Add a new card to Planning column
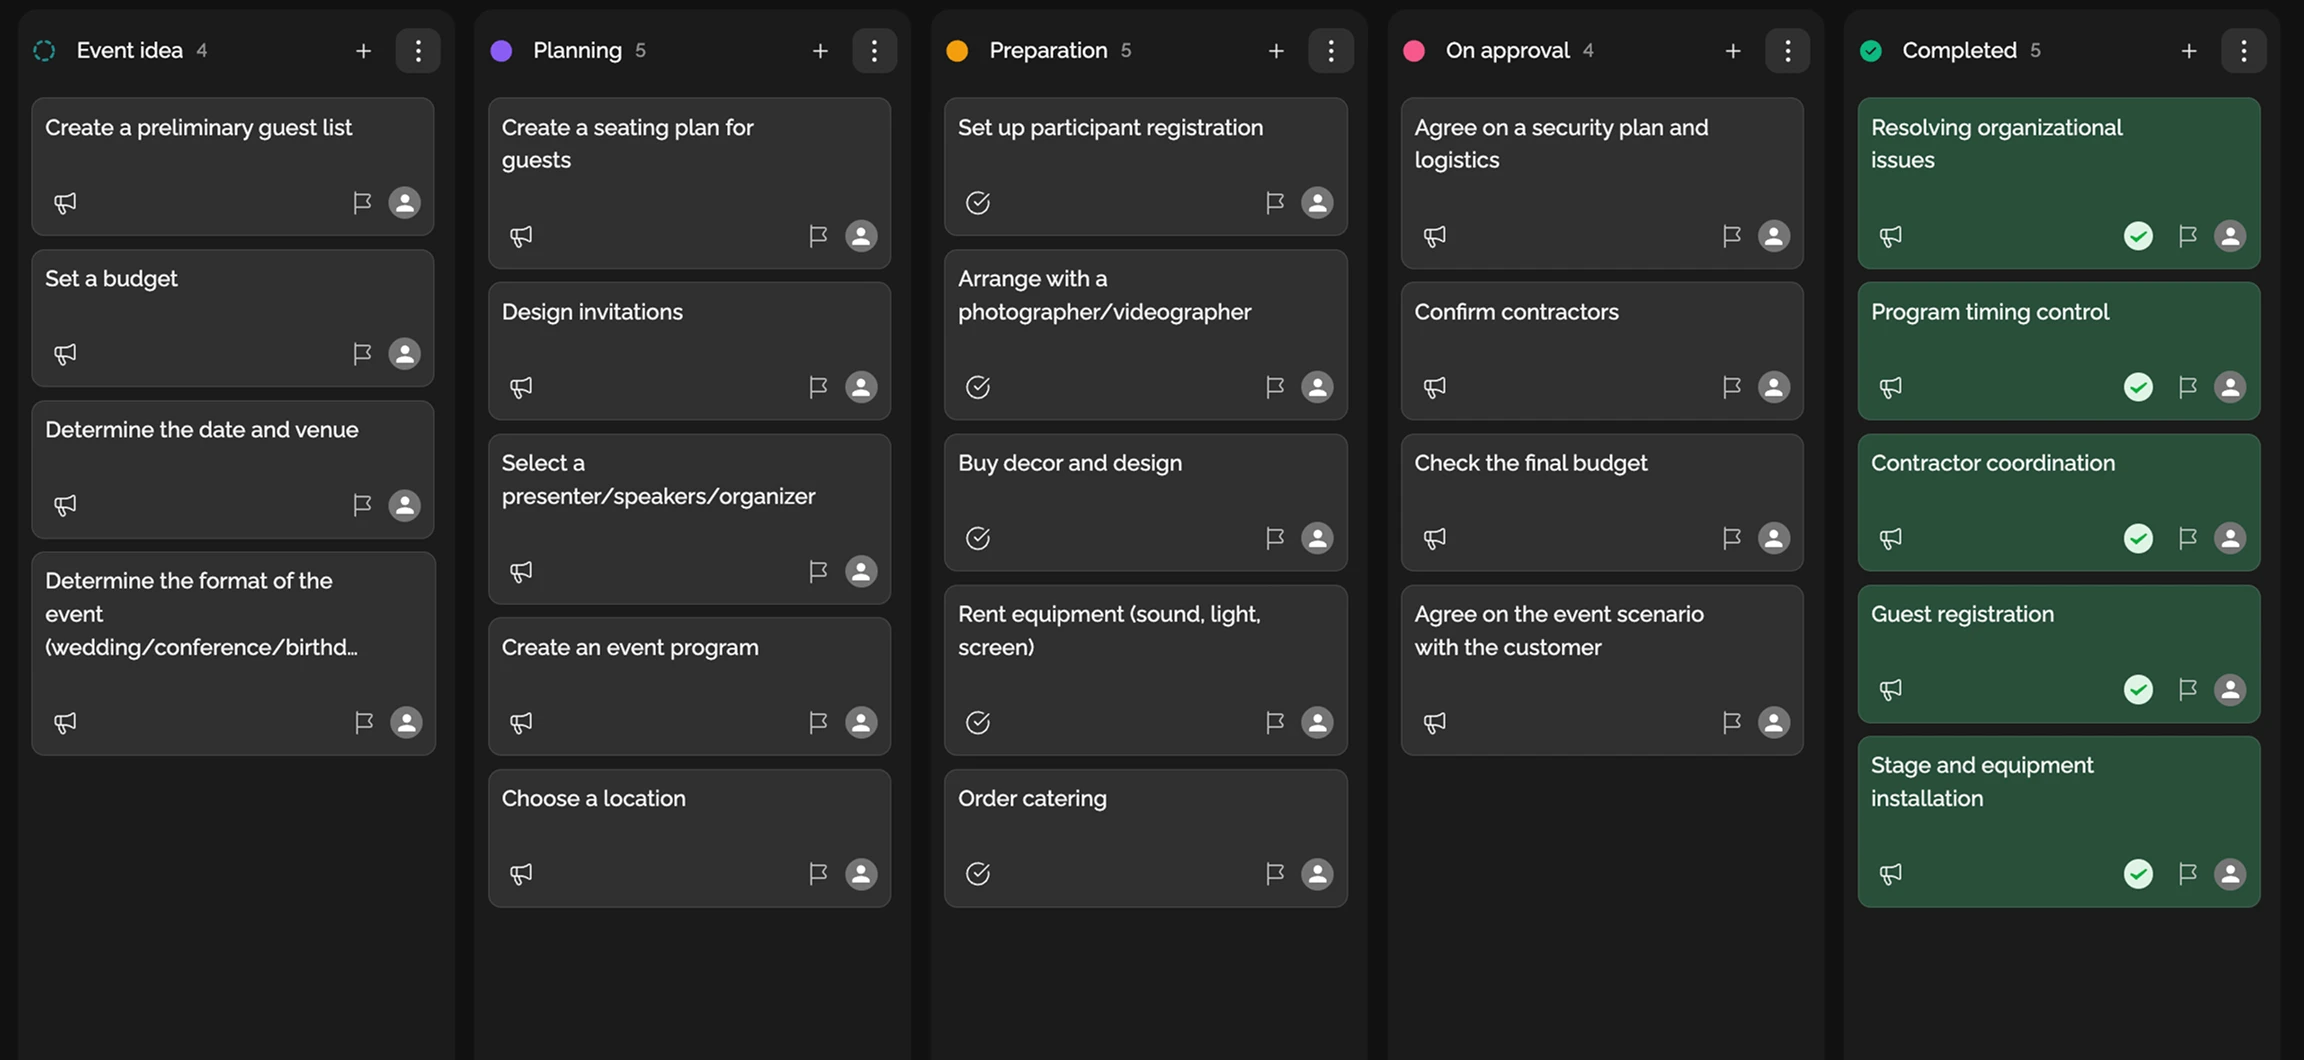 [x=820, y=51]
